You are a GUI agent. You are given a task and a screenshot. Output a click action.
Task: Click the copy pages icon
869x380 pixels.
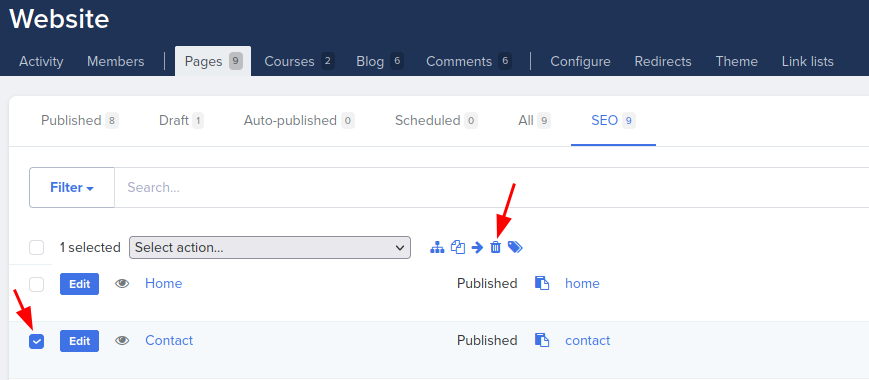[x=458, y=248]
